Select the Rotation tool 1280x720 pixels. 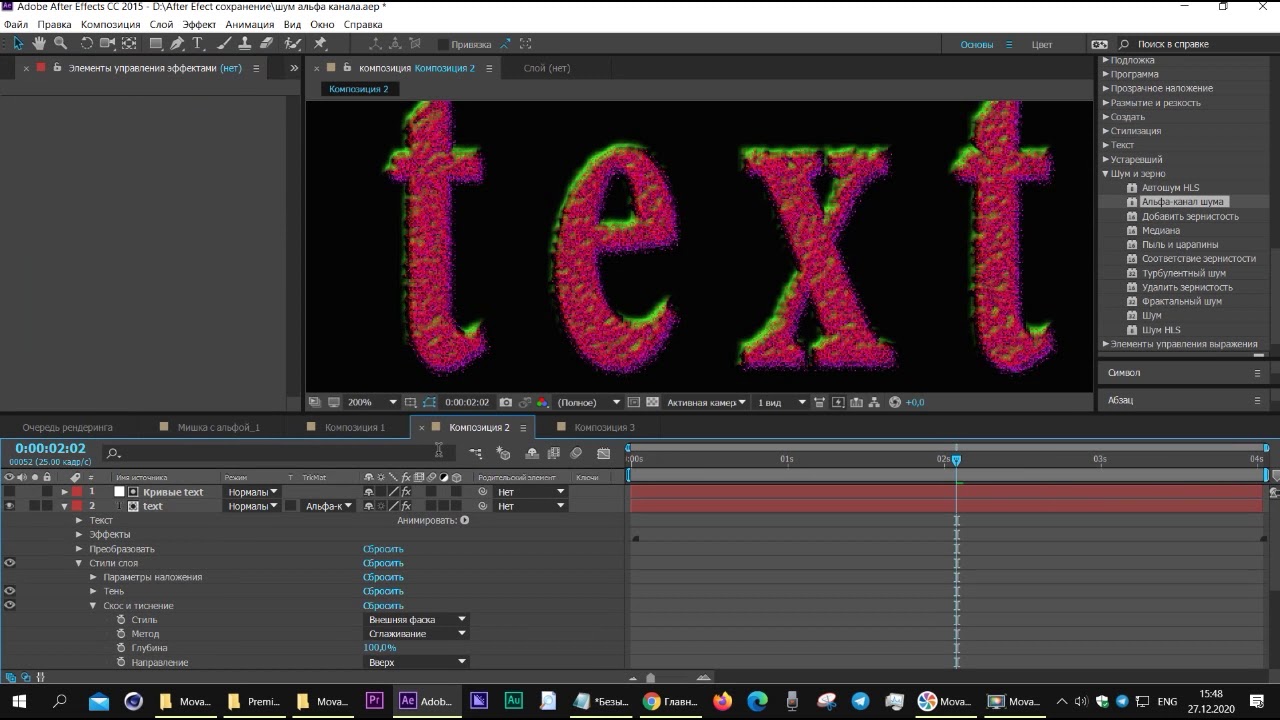tap(87, 44)
